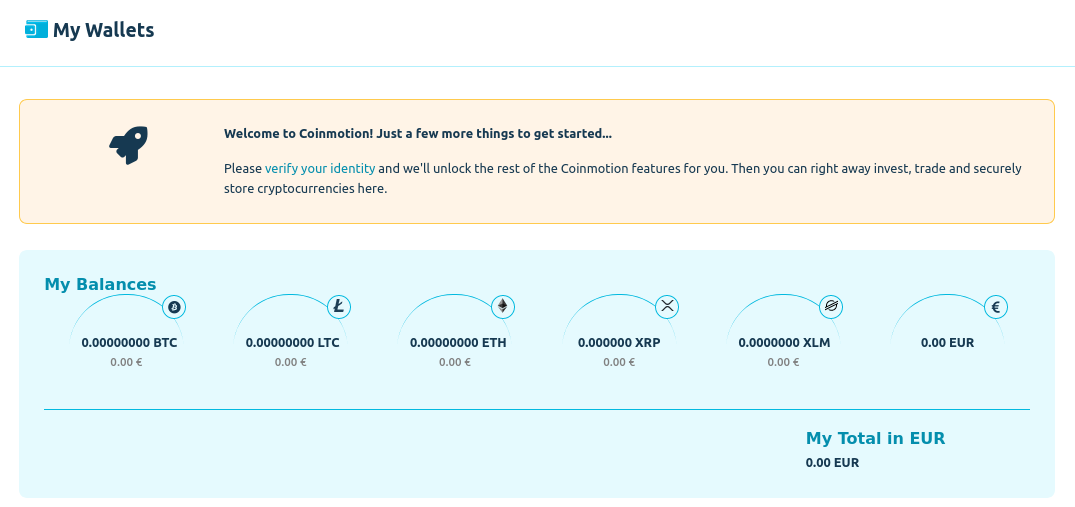Click the My Balances heading

point(100,284)
